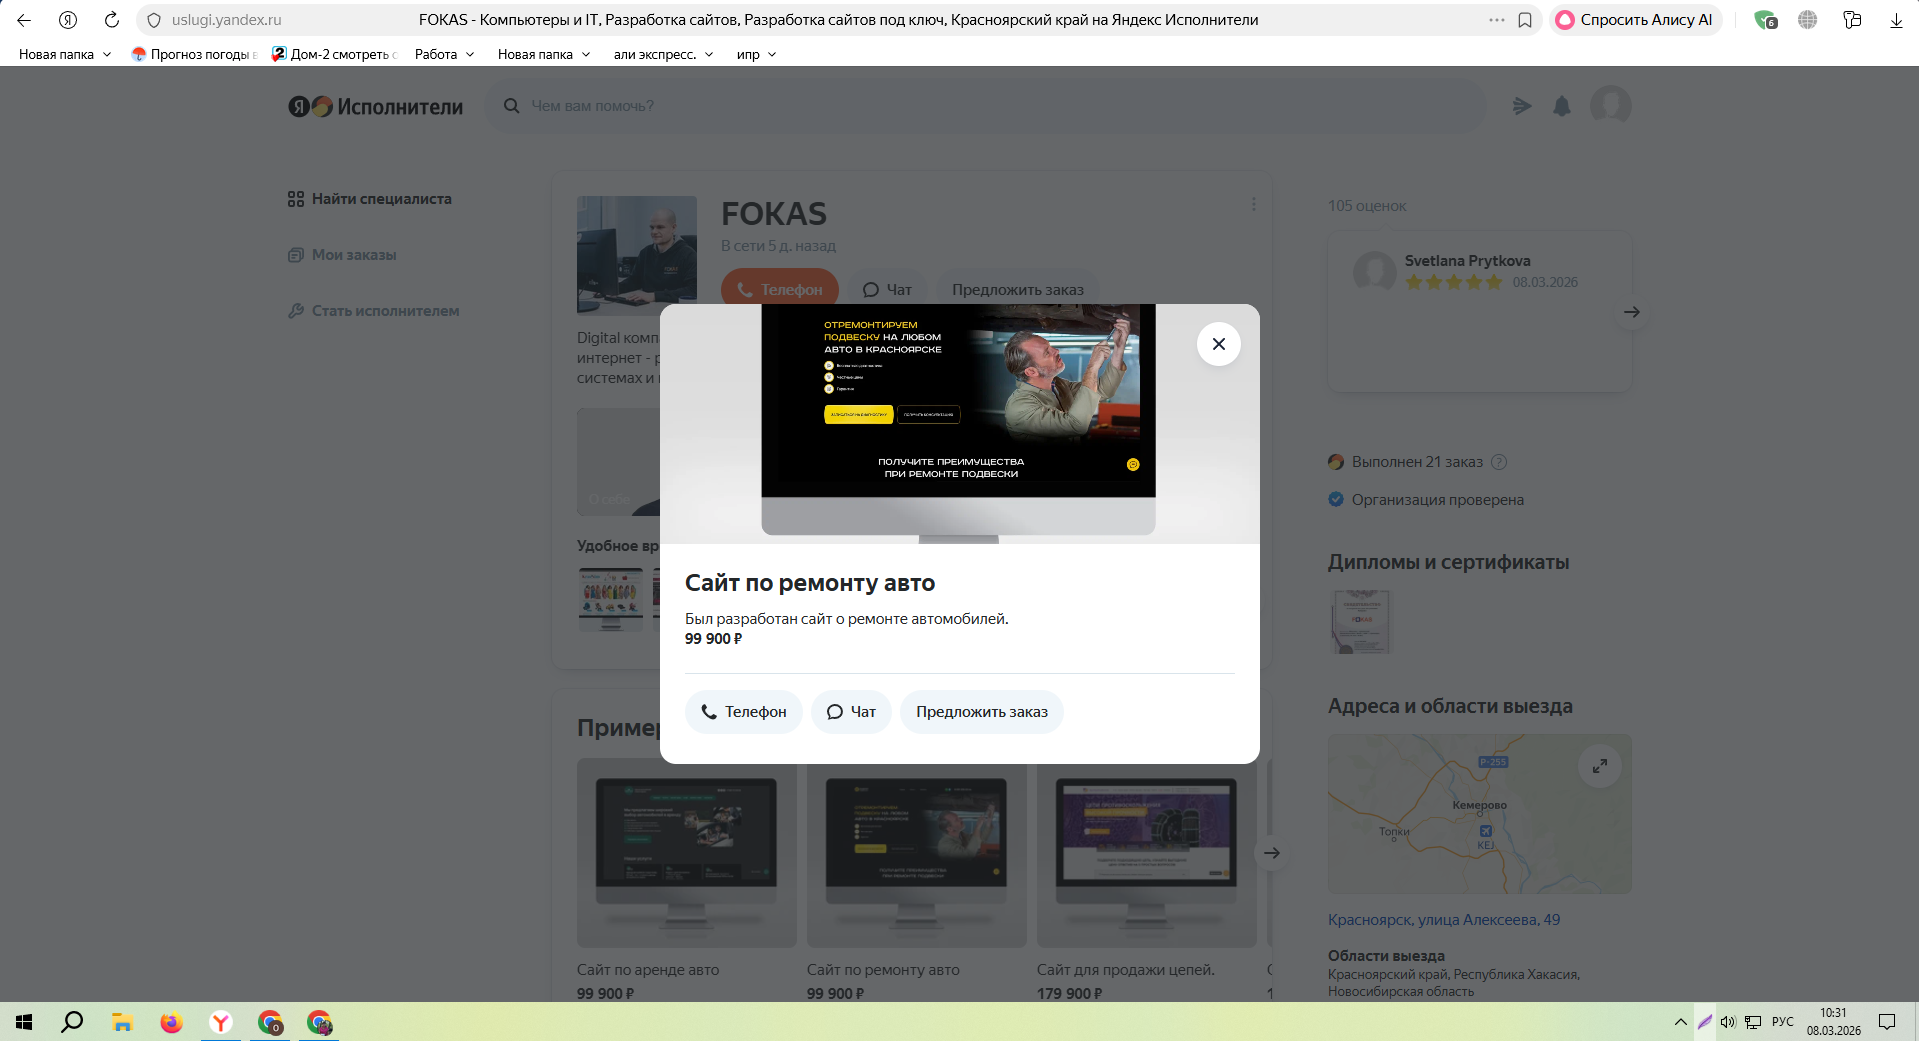Expand the Работа bookmark folder

pyautogui.click(x=444, y=54)
